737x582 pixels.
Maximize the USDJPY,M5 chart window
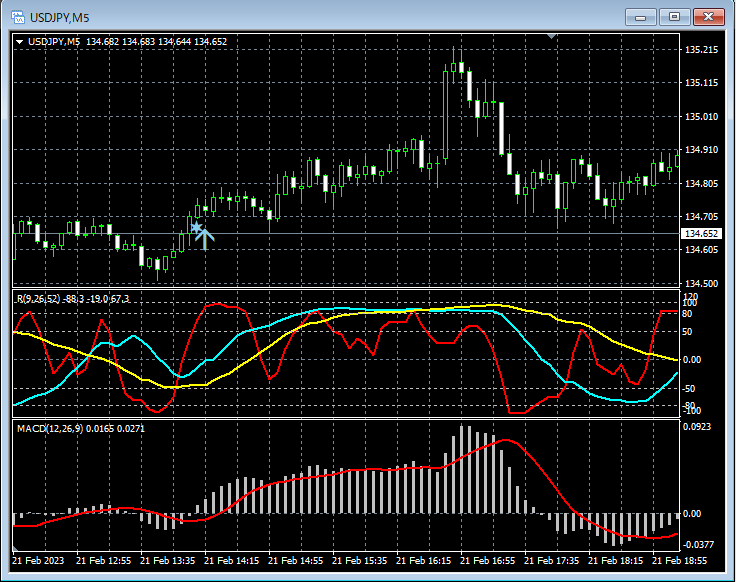click(674, 17)
